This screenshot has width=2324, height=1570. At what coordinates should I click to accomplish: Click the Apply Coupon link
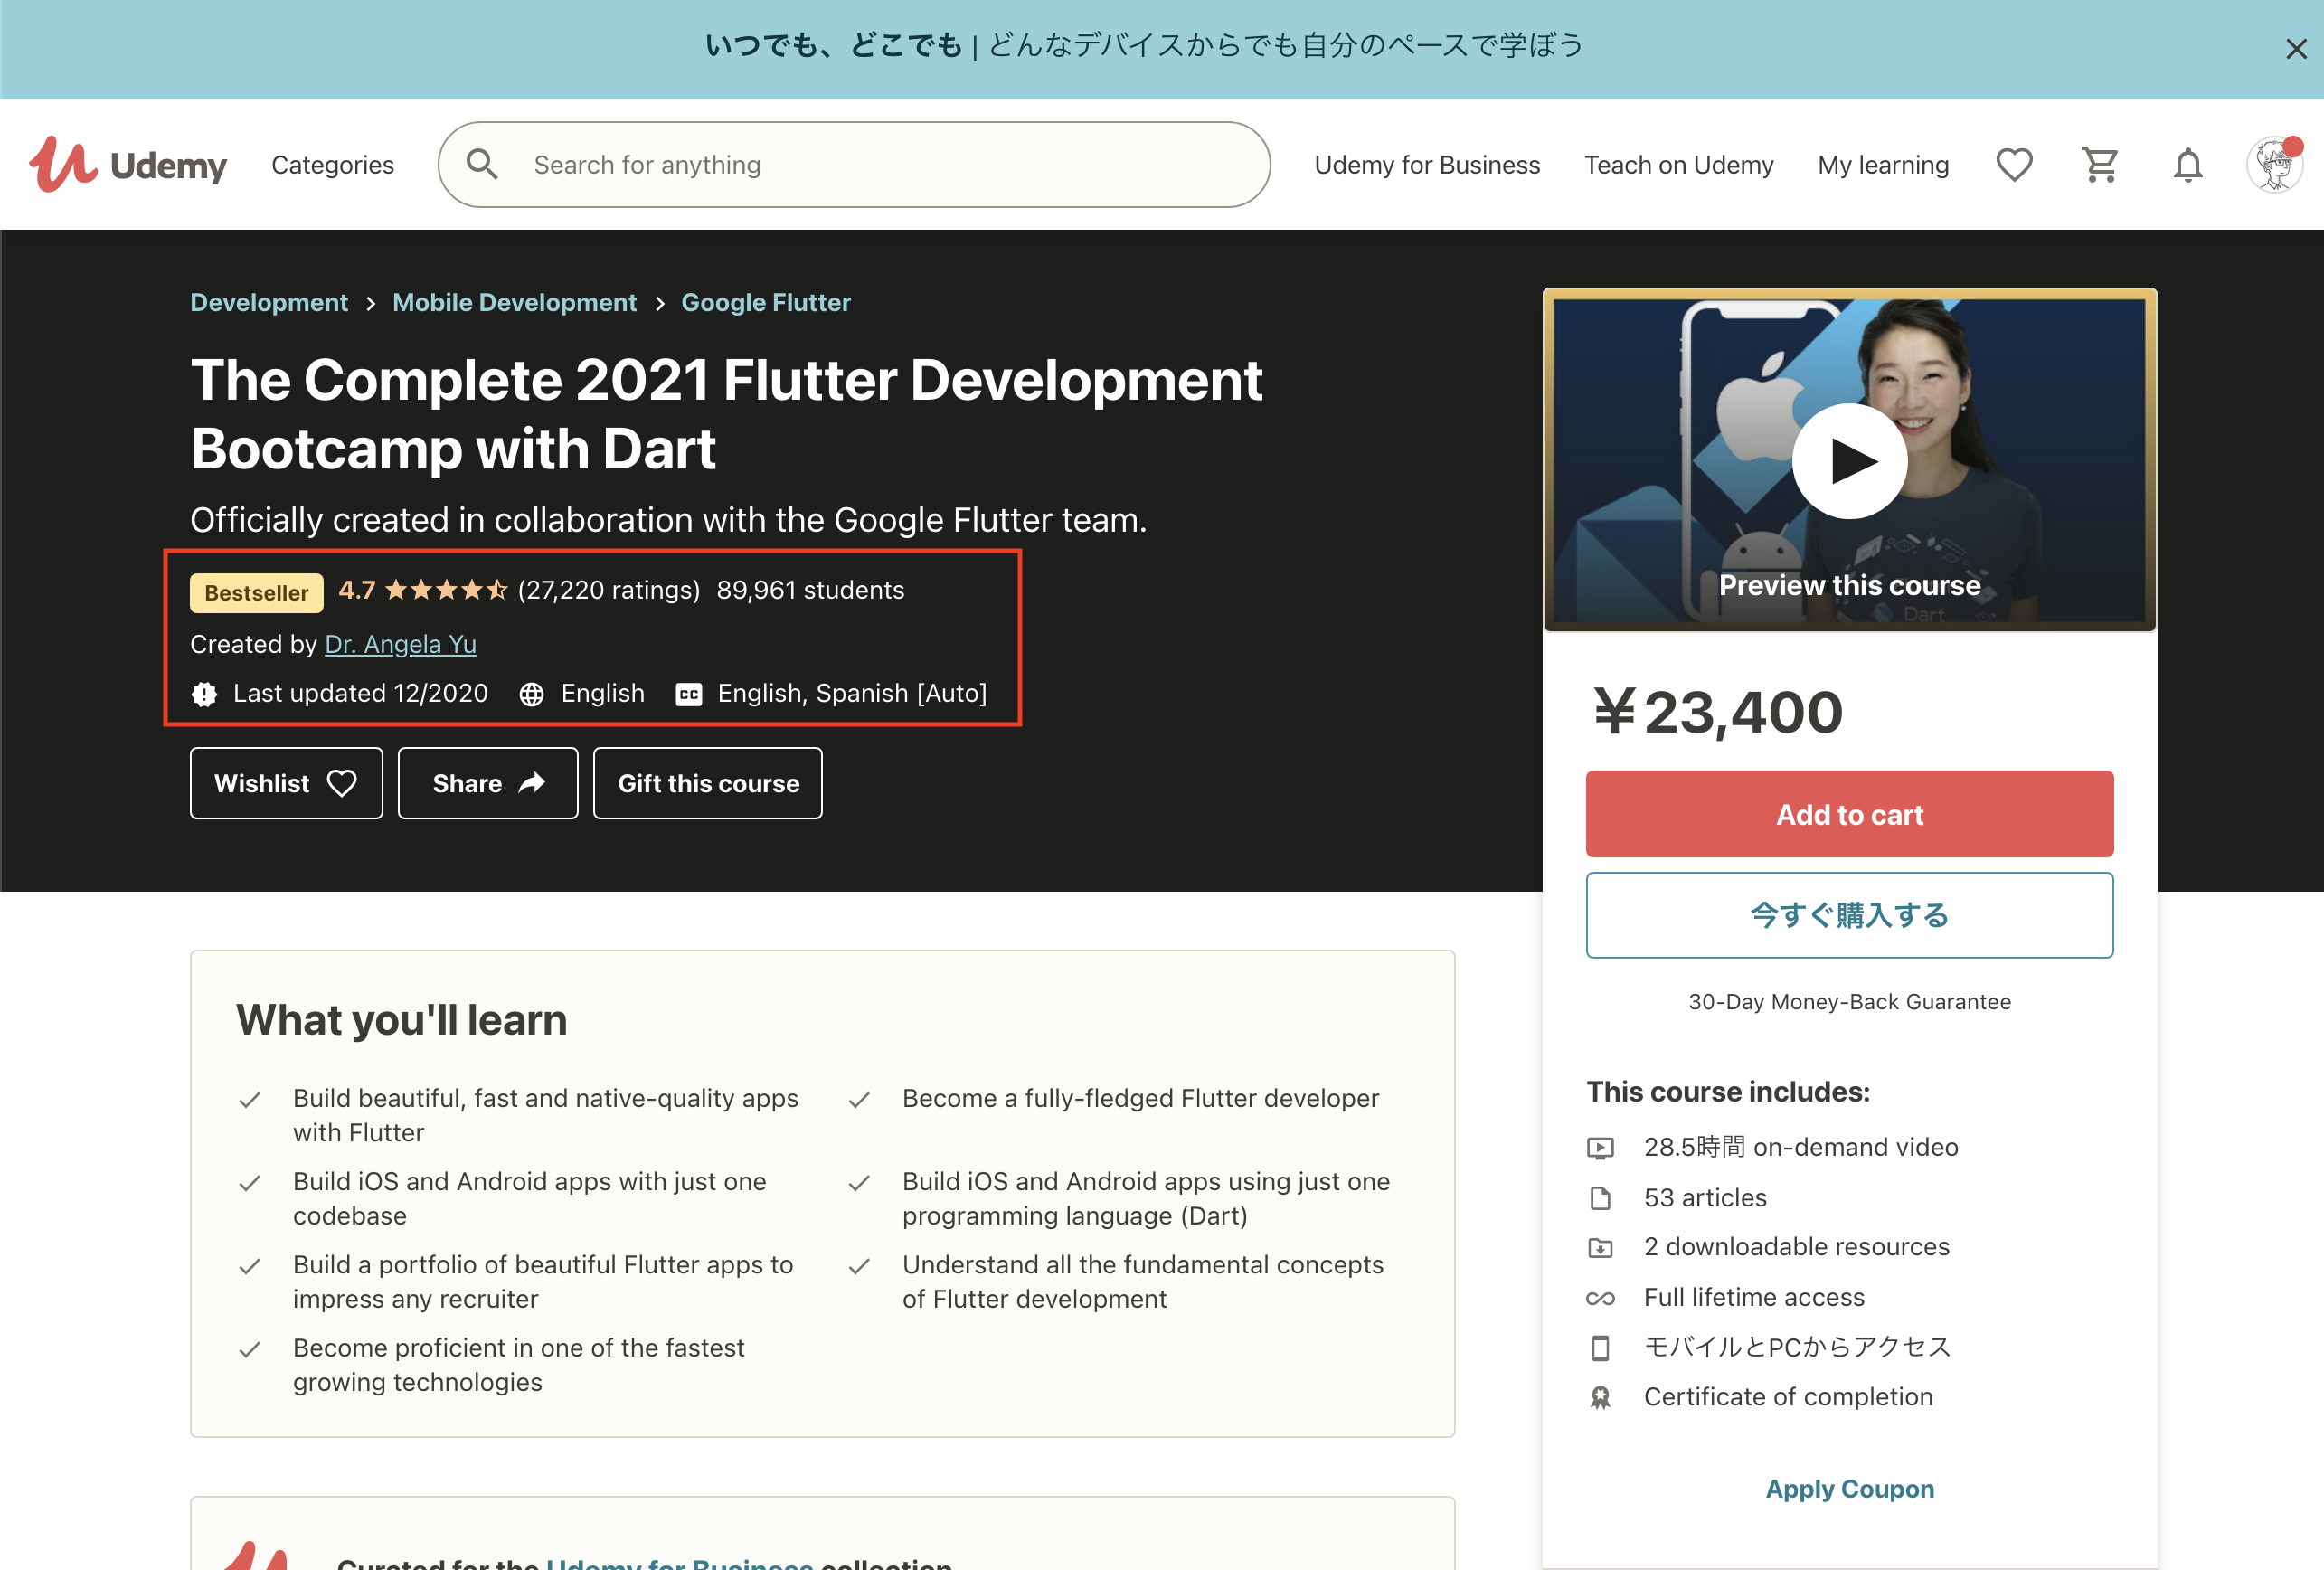(1848, 1488)
